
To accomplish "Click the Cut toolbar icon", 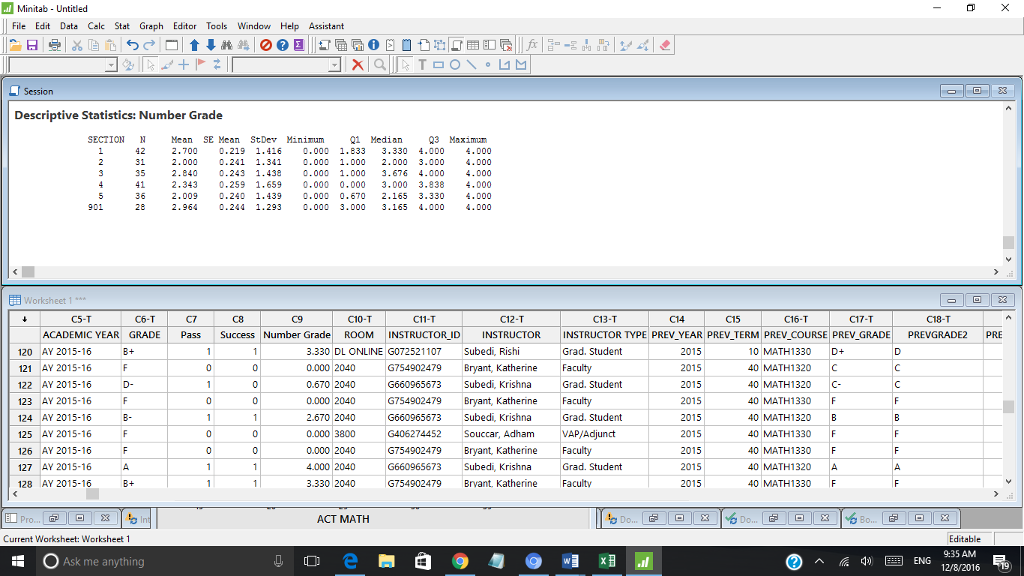I will pyautogui.click(x=77, y=44).
